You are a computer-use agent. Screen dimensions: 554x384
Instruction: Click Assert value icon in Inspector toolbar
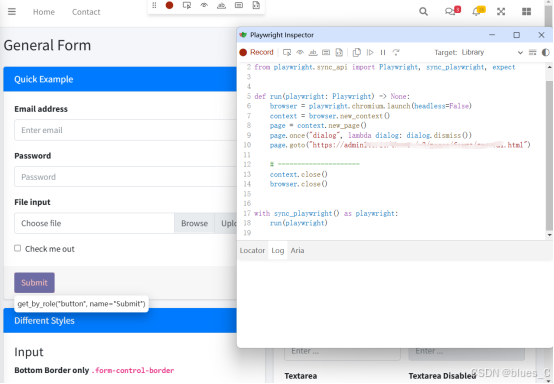click(326, 52)
